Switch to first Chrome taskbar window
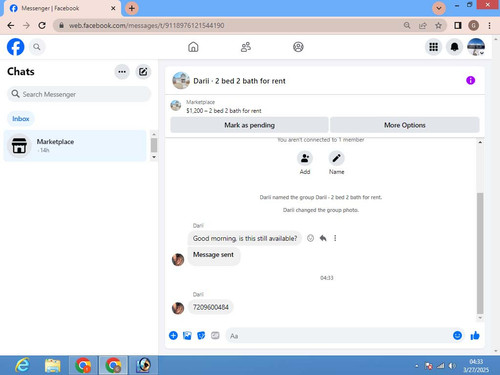The height and width of the screenshot is (375, 500). 83,365
